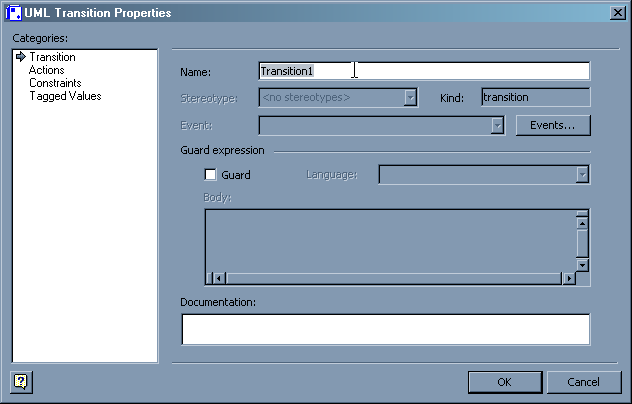Confirm with the OK button

point(505,382)
